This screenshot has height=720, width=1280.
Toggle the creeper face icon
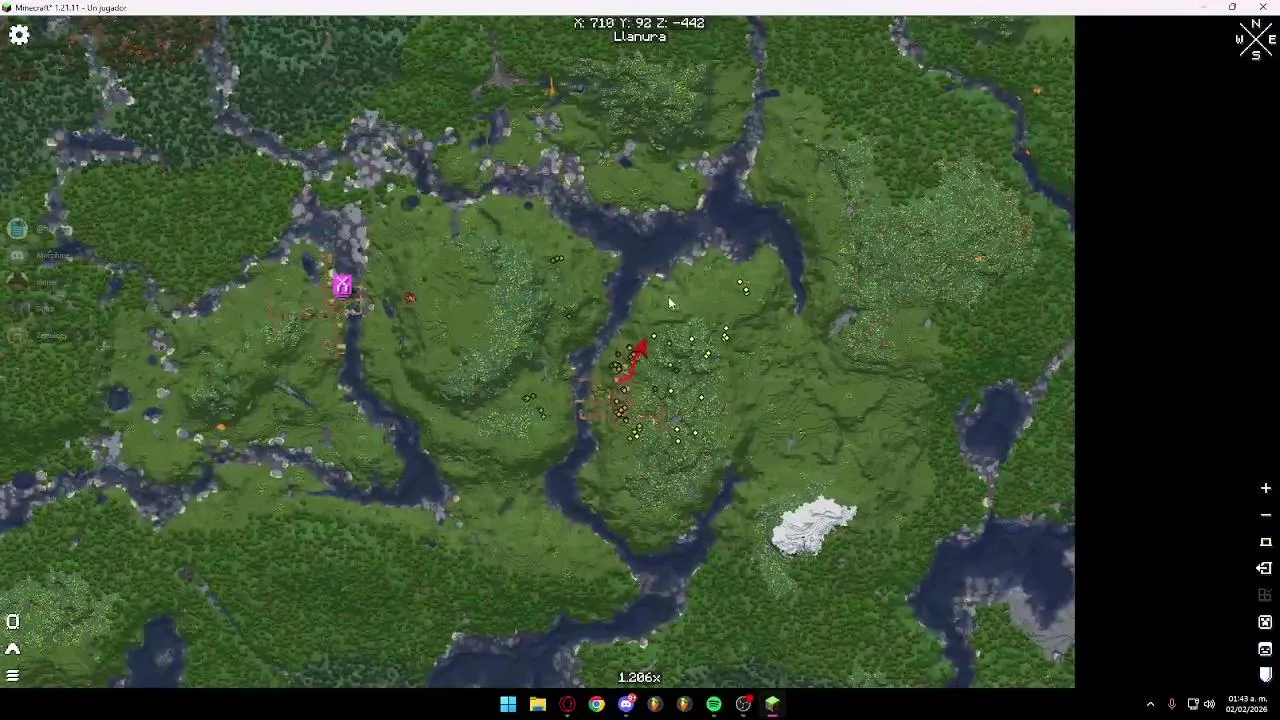1265,622
